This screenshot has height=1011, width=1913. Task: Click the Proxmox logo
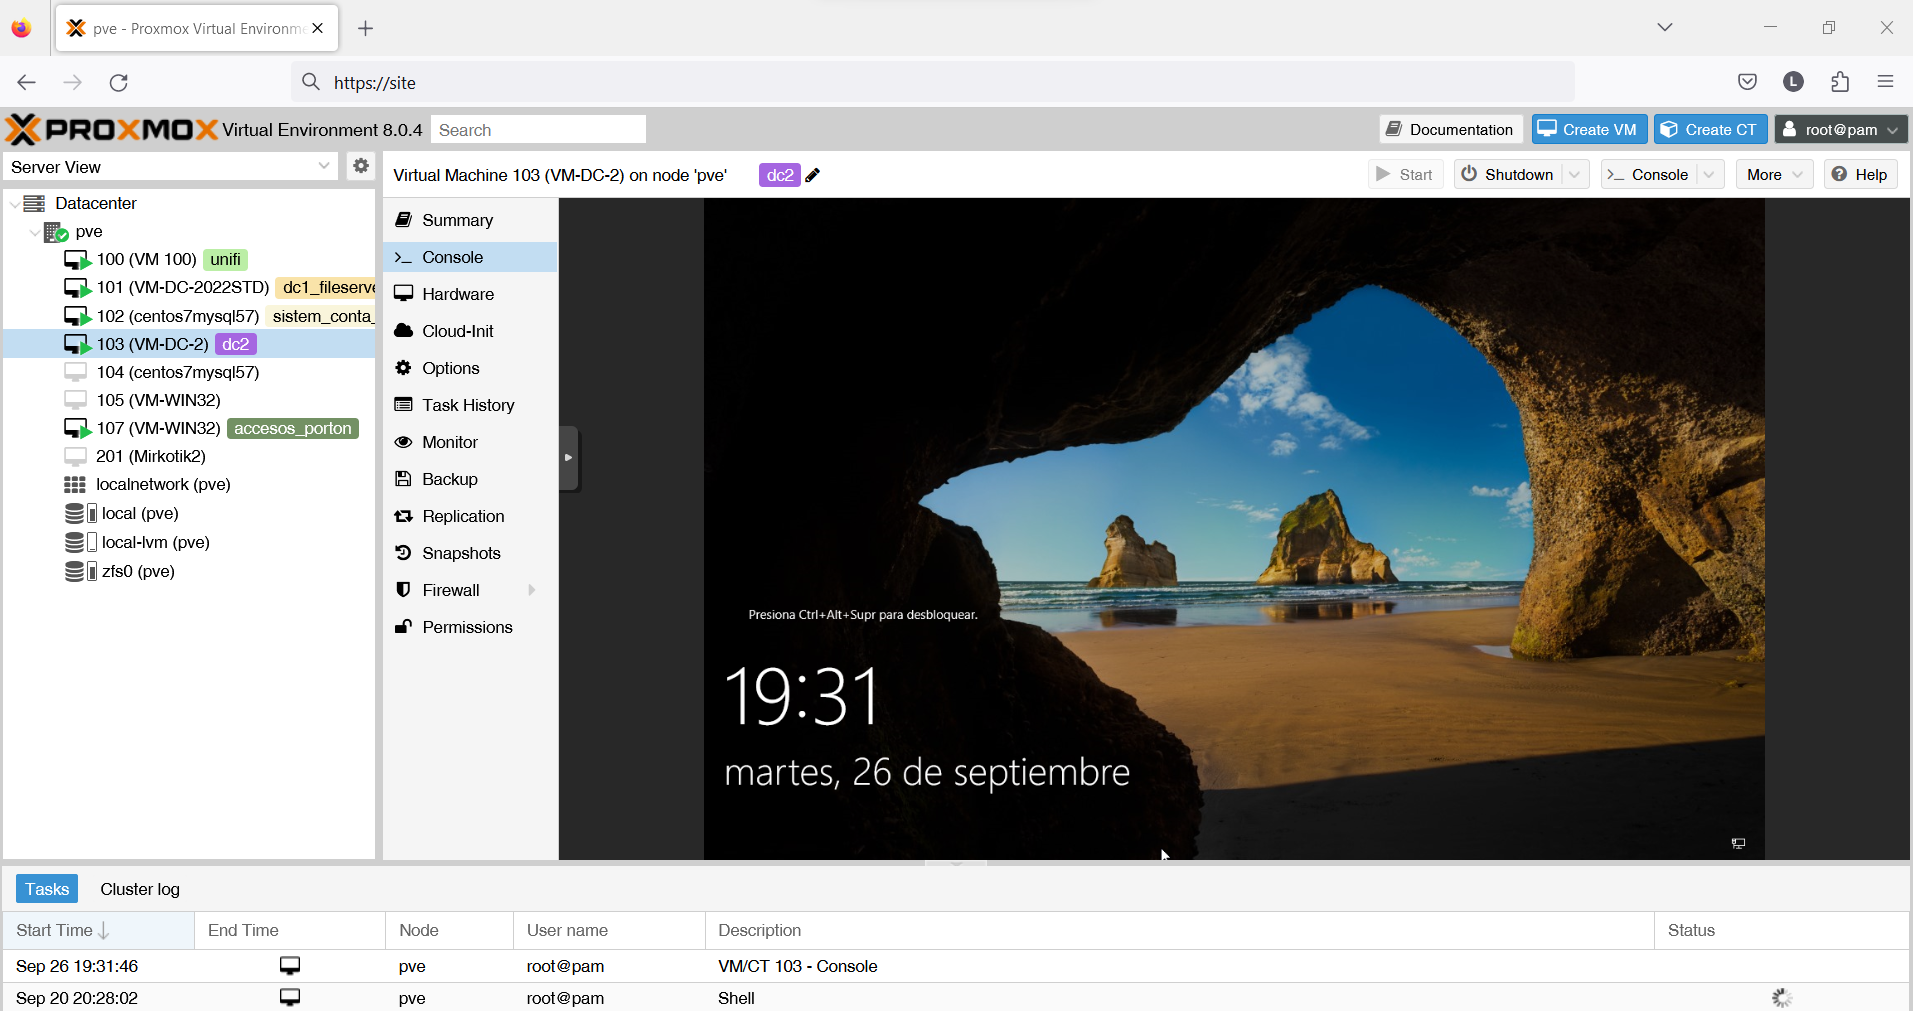pos(112,129)
